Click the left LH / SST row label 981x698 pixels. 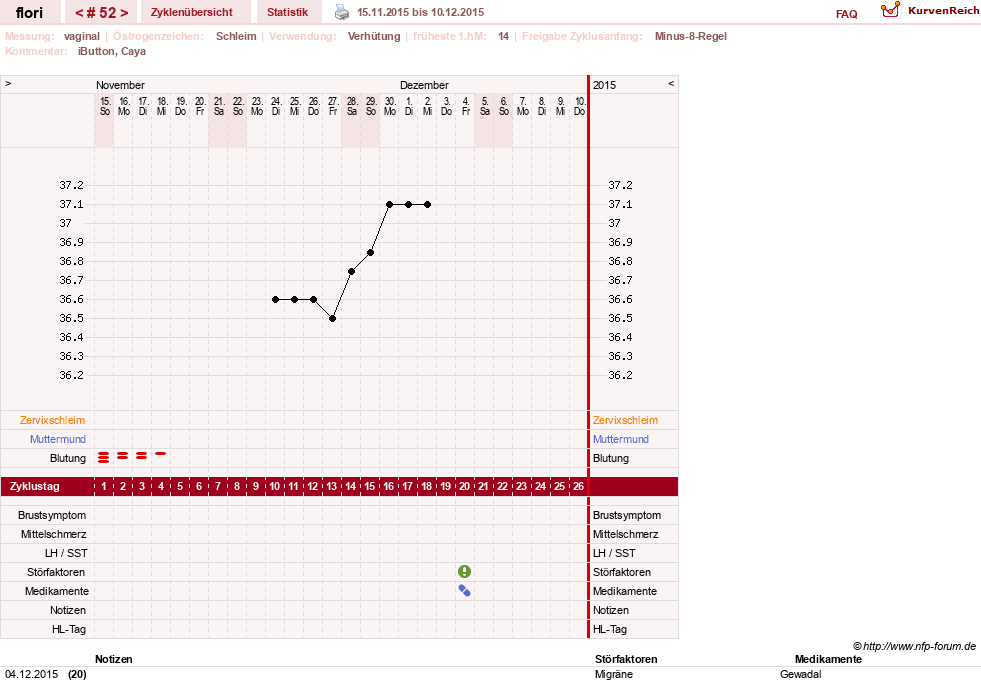tap(66, 553)
